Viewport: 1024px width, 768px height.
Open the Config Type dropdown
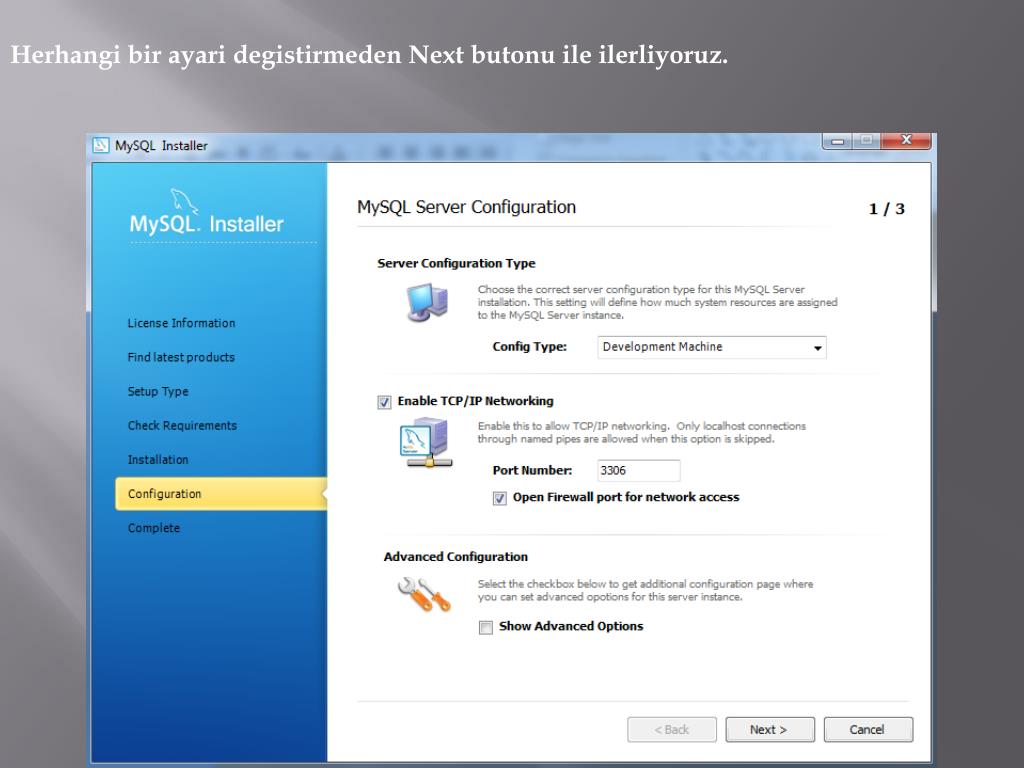pyautogui.click(x=712, y=347)
